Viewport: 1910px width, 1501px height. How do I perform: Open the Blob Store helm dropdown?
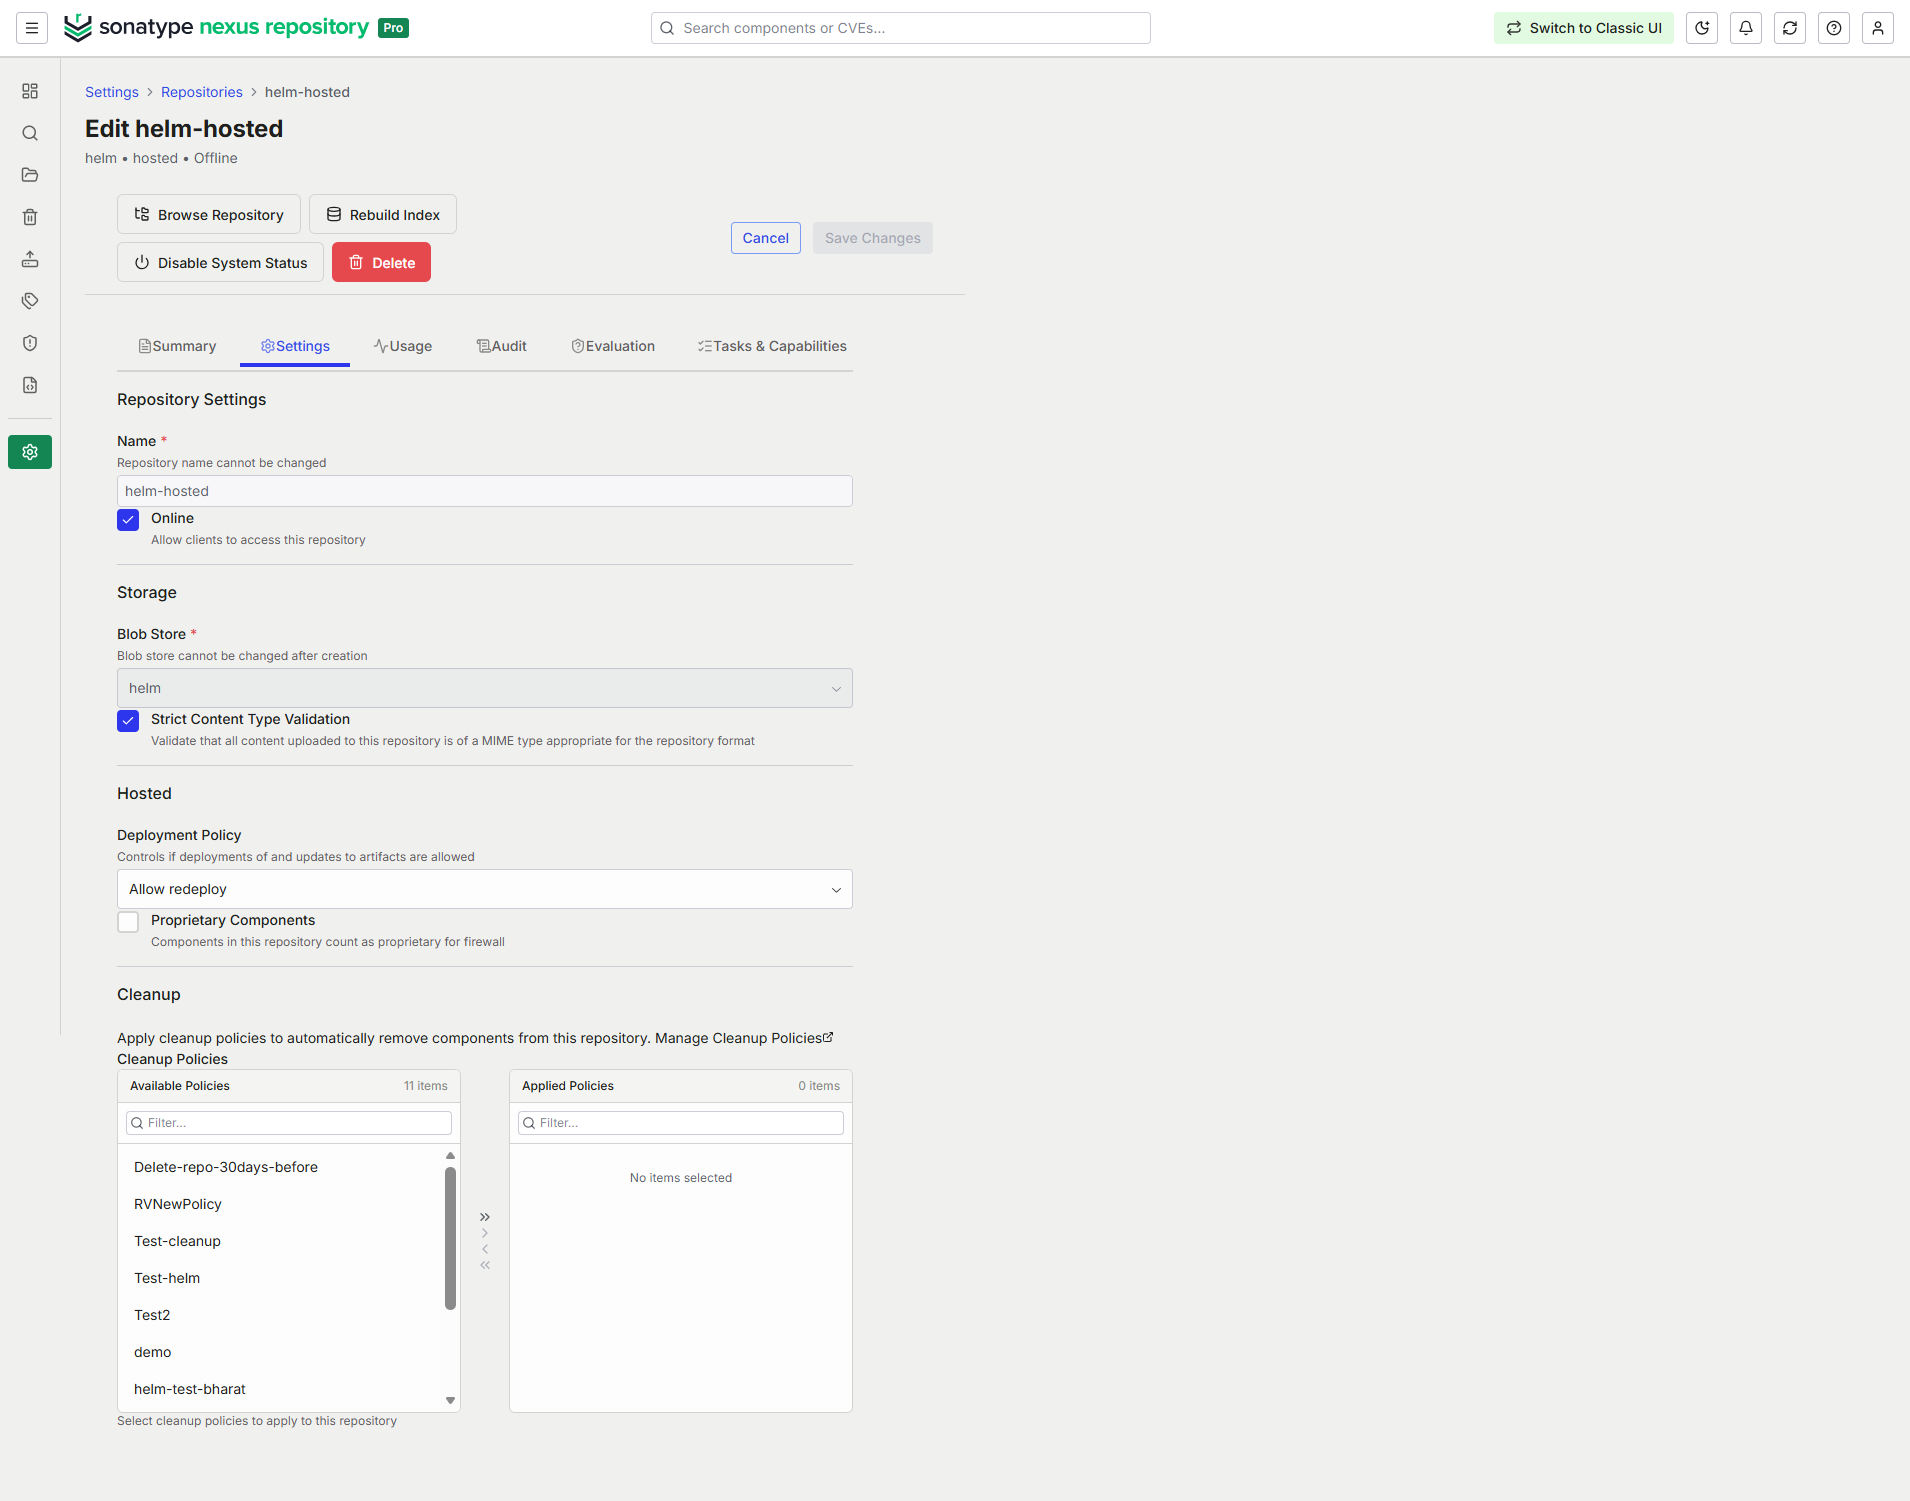click(485, 688)
